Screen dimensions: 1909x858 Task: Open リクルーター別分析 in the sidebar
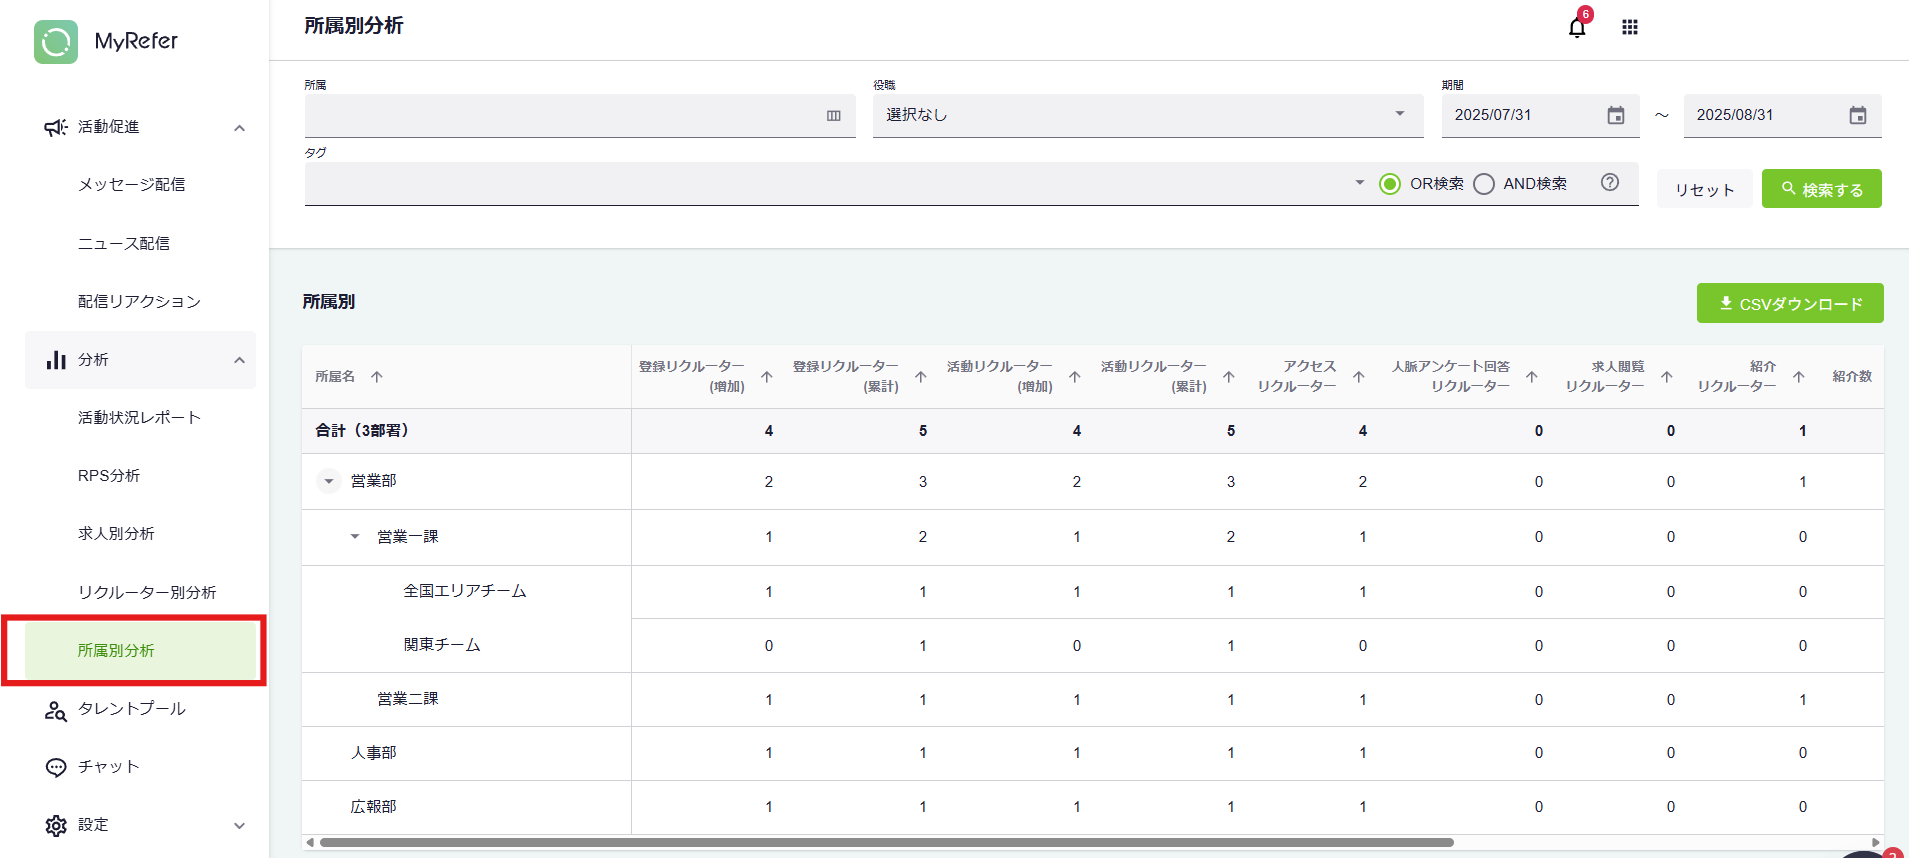click(x=147, y=592)
